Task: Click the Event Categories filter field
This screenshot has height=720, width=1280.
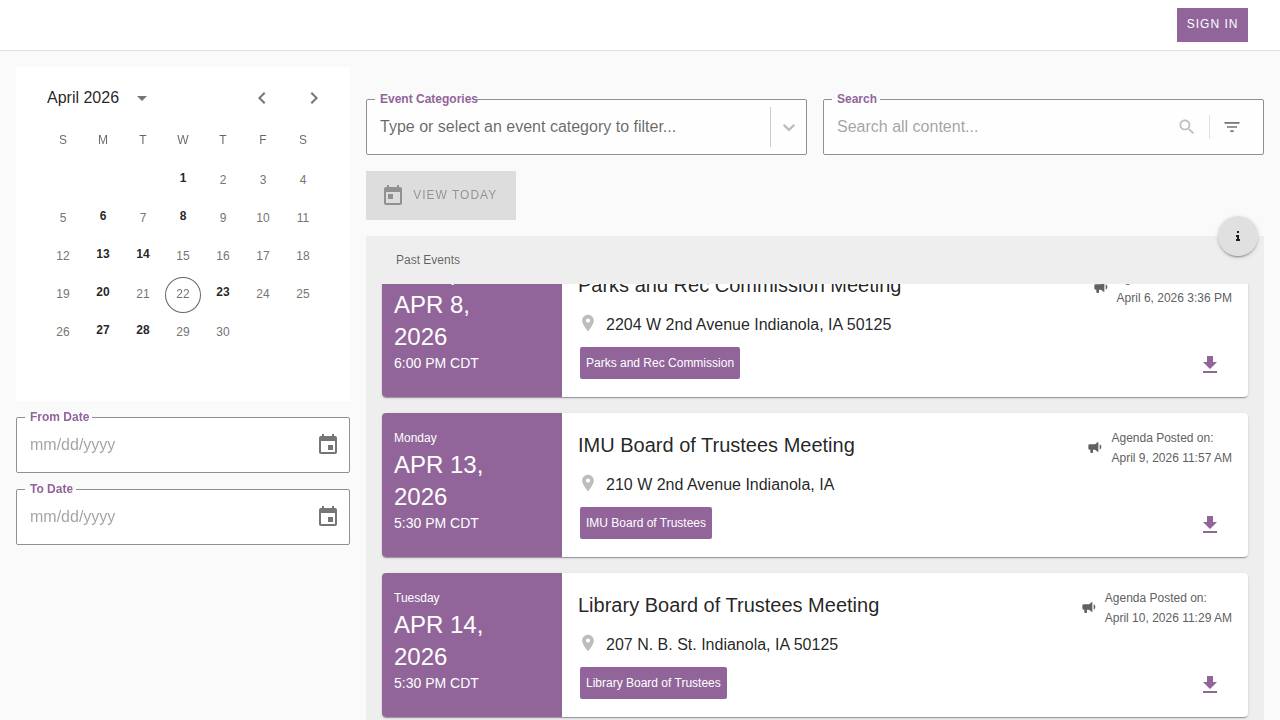Action: [567, 127]
